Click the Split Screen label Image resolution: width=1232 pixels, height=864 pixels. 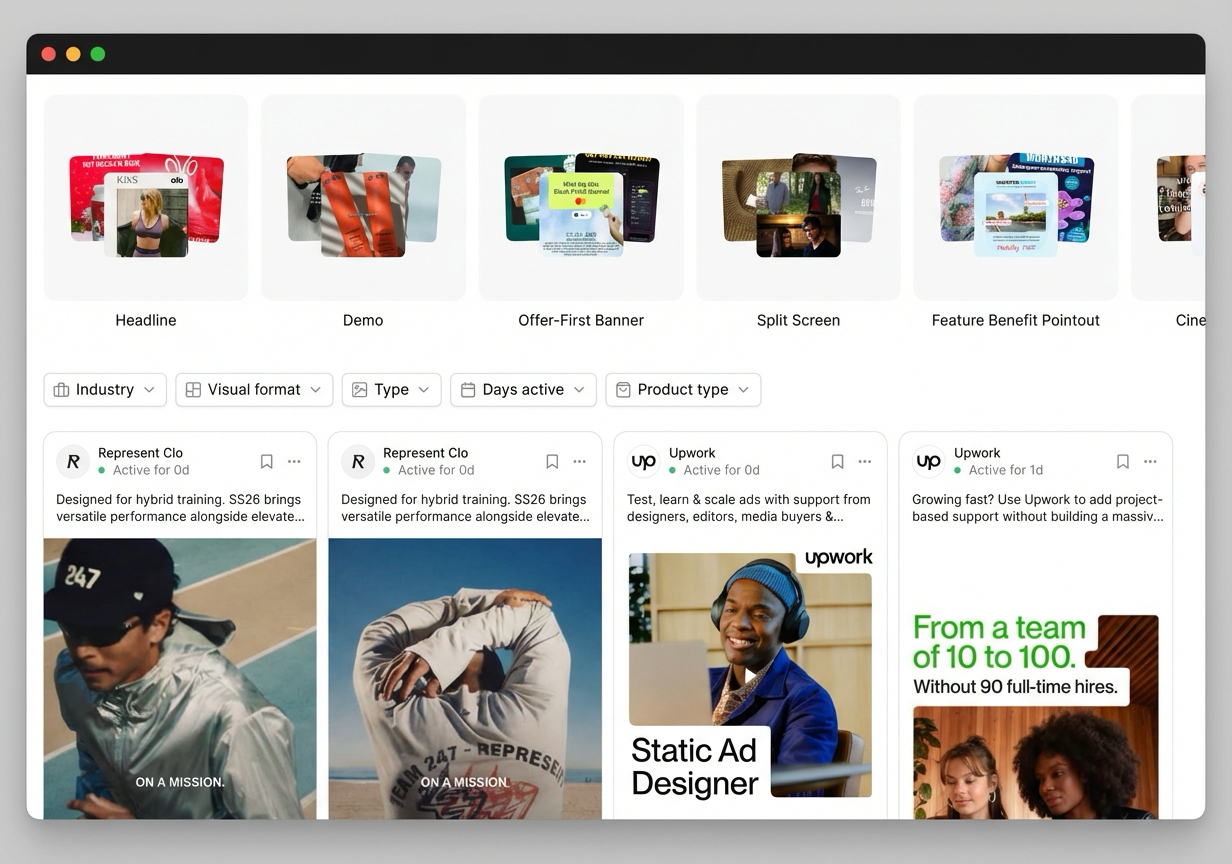(798, 320)
